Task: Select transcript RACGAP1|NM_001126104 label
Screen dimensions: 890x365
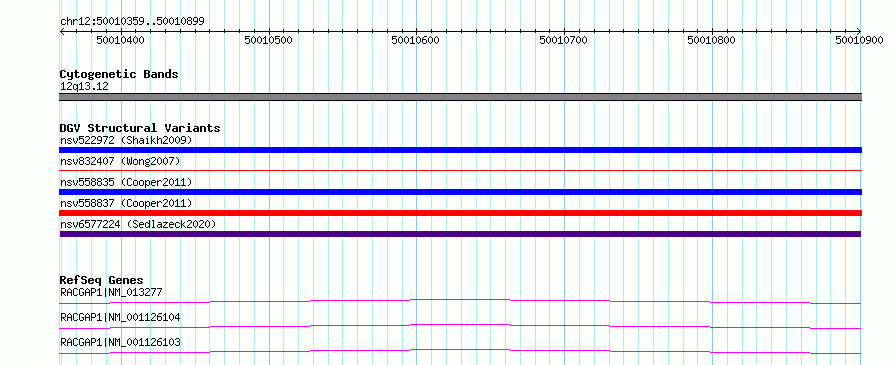Action: [x=120, y=318]
